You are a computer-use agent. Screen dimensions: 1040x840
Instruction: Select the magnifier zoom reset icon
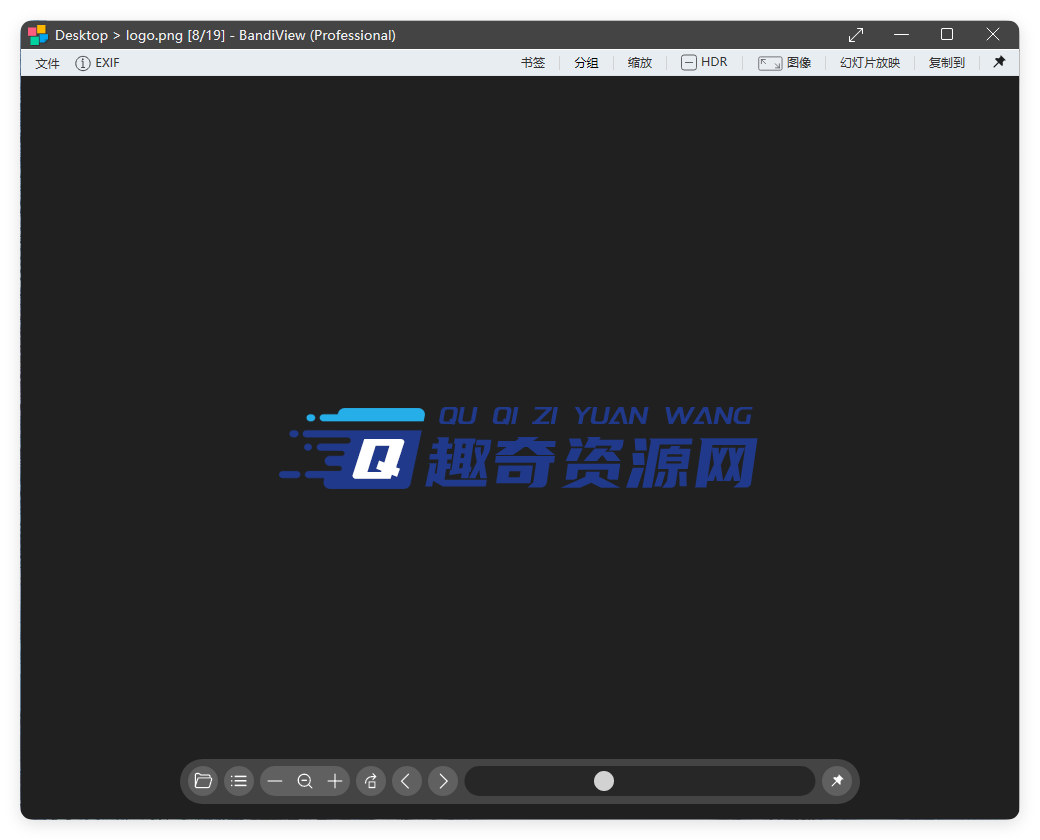coord(305,781)
